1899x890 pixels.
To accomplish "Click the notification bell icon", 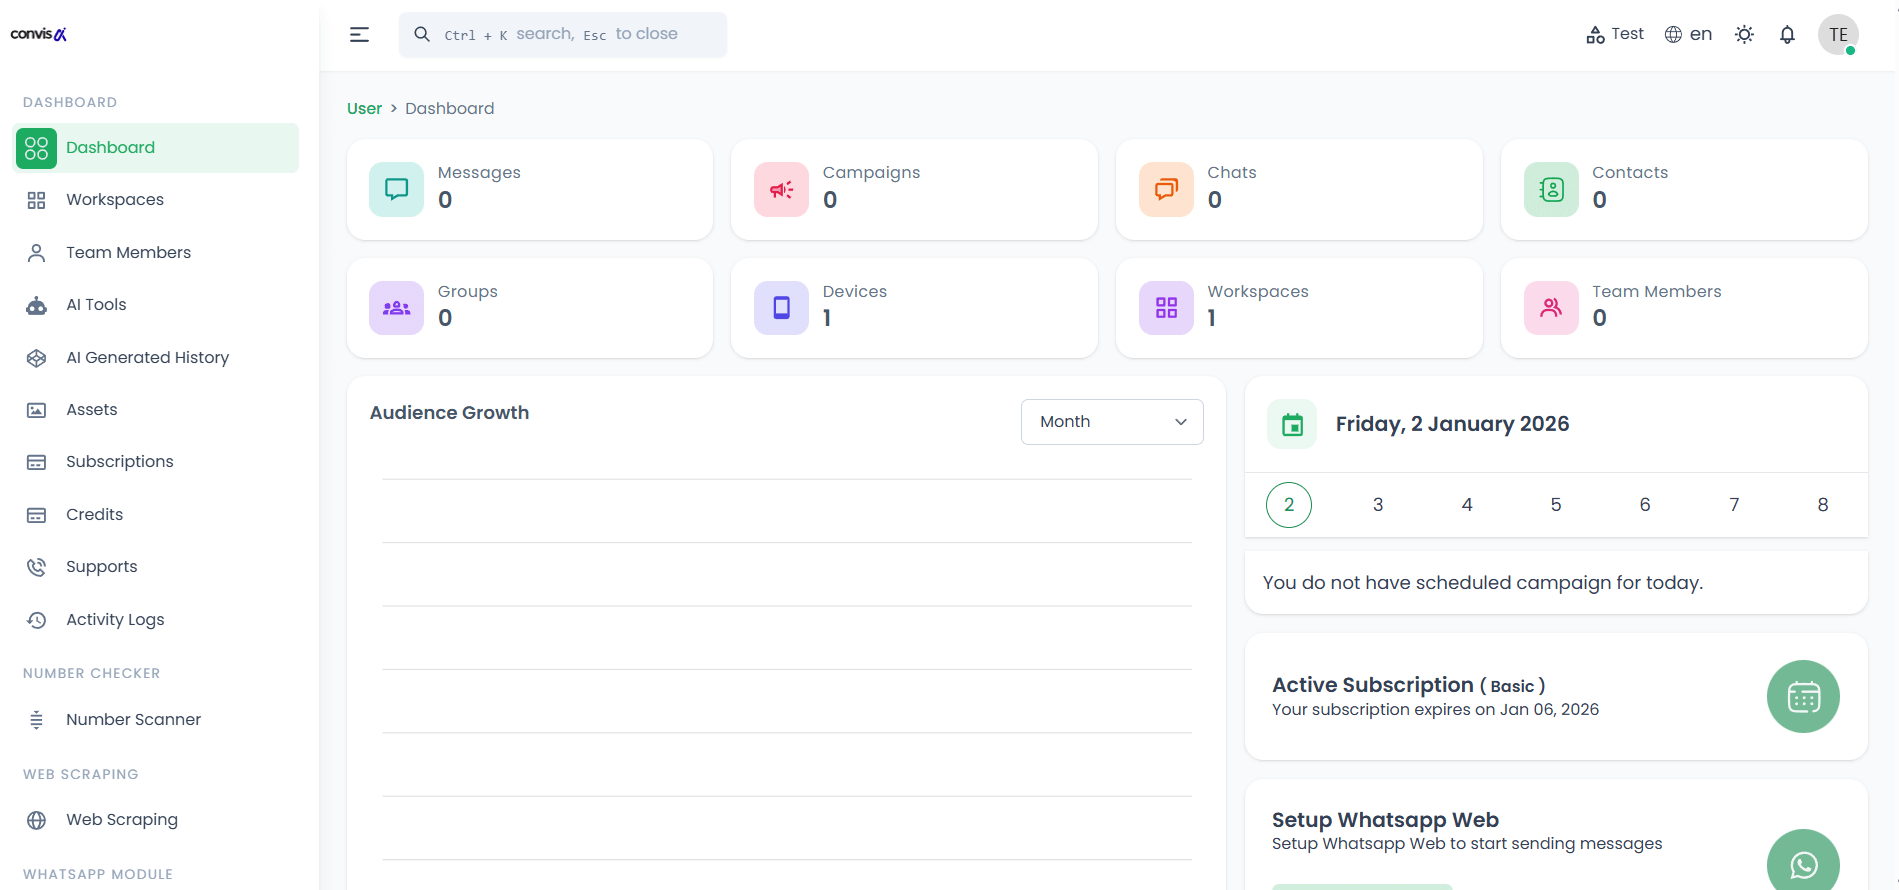I will pyautogui.click(x=1787, y=35).
